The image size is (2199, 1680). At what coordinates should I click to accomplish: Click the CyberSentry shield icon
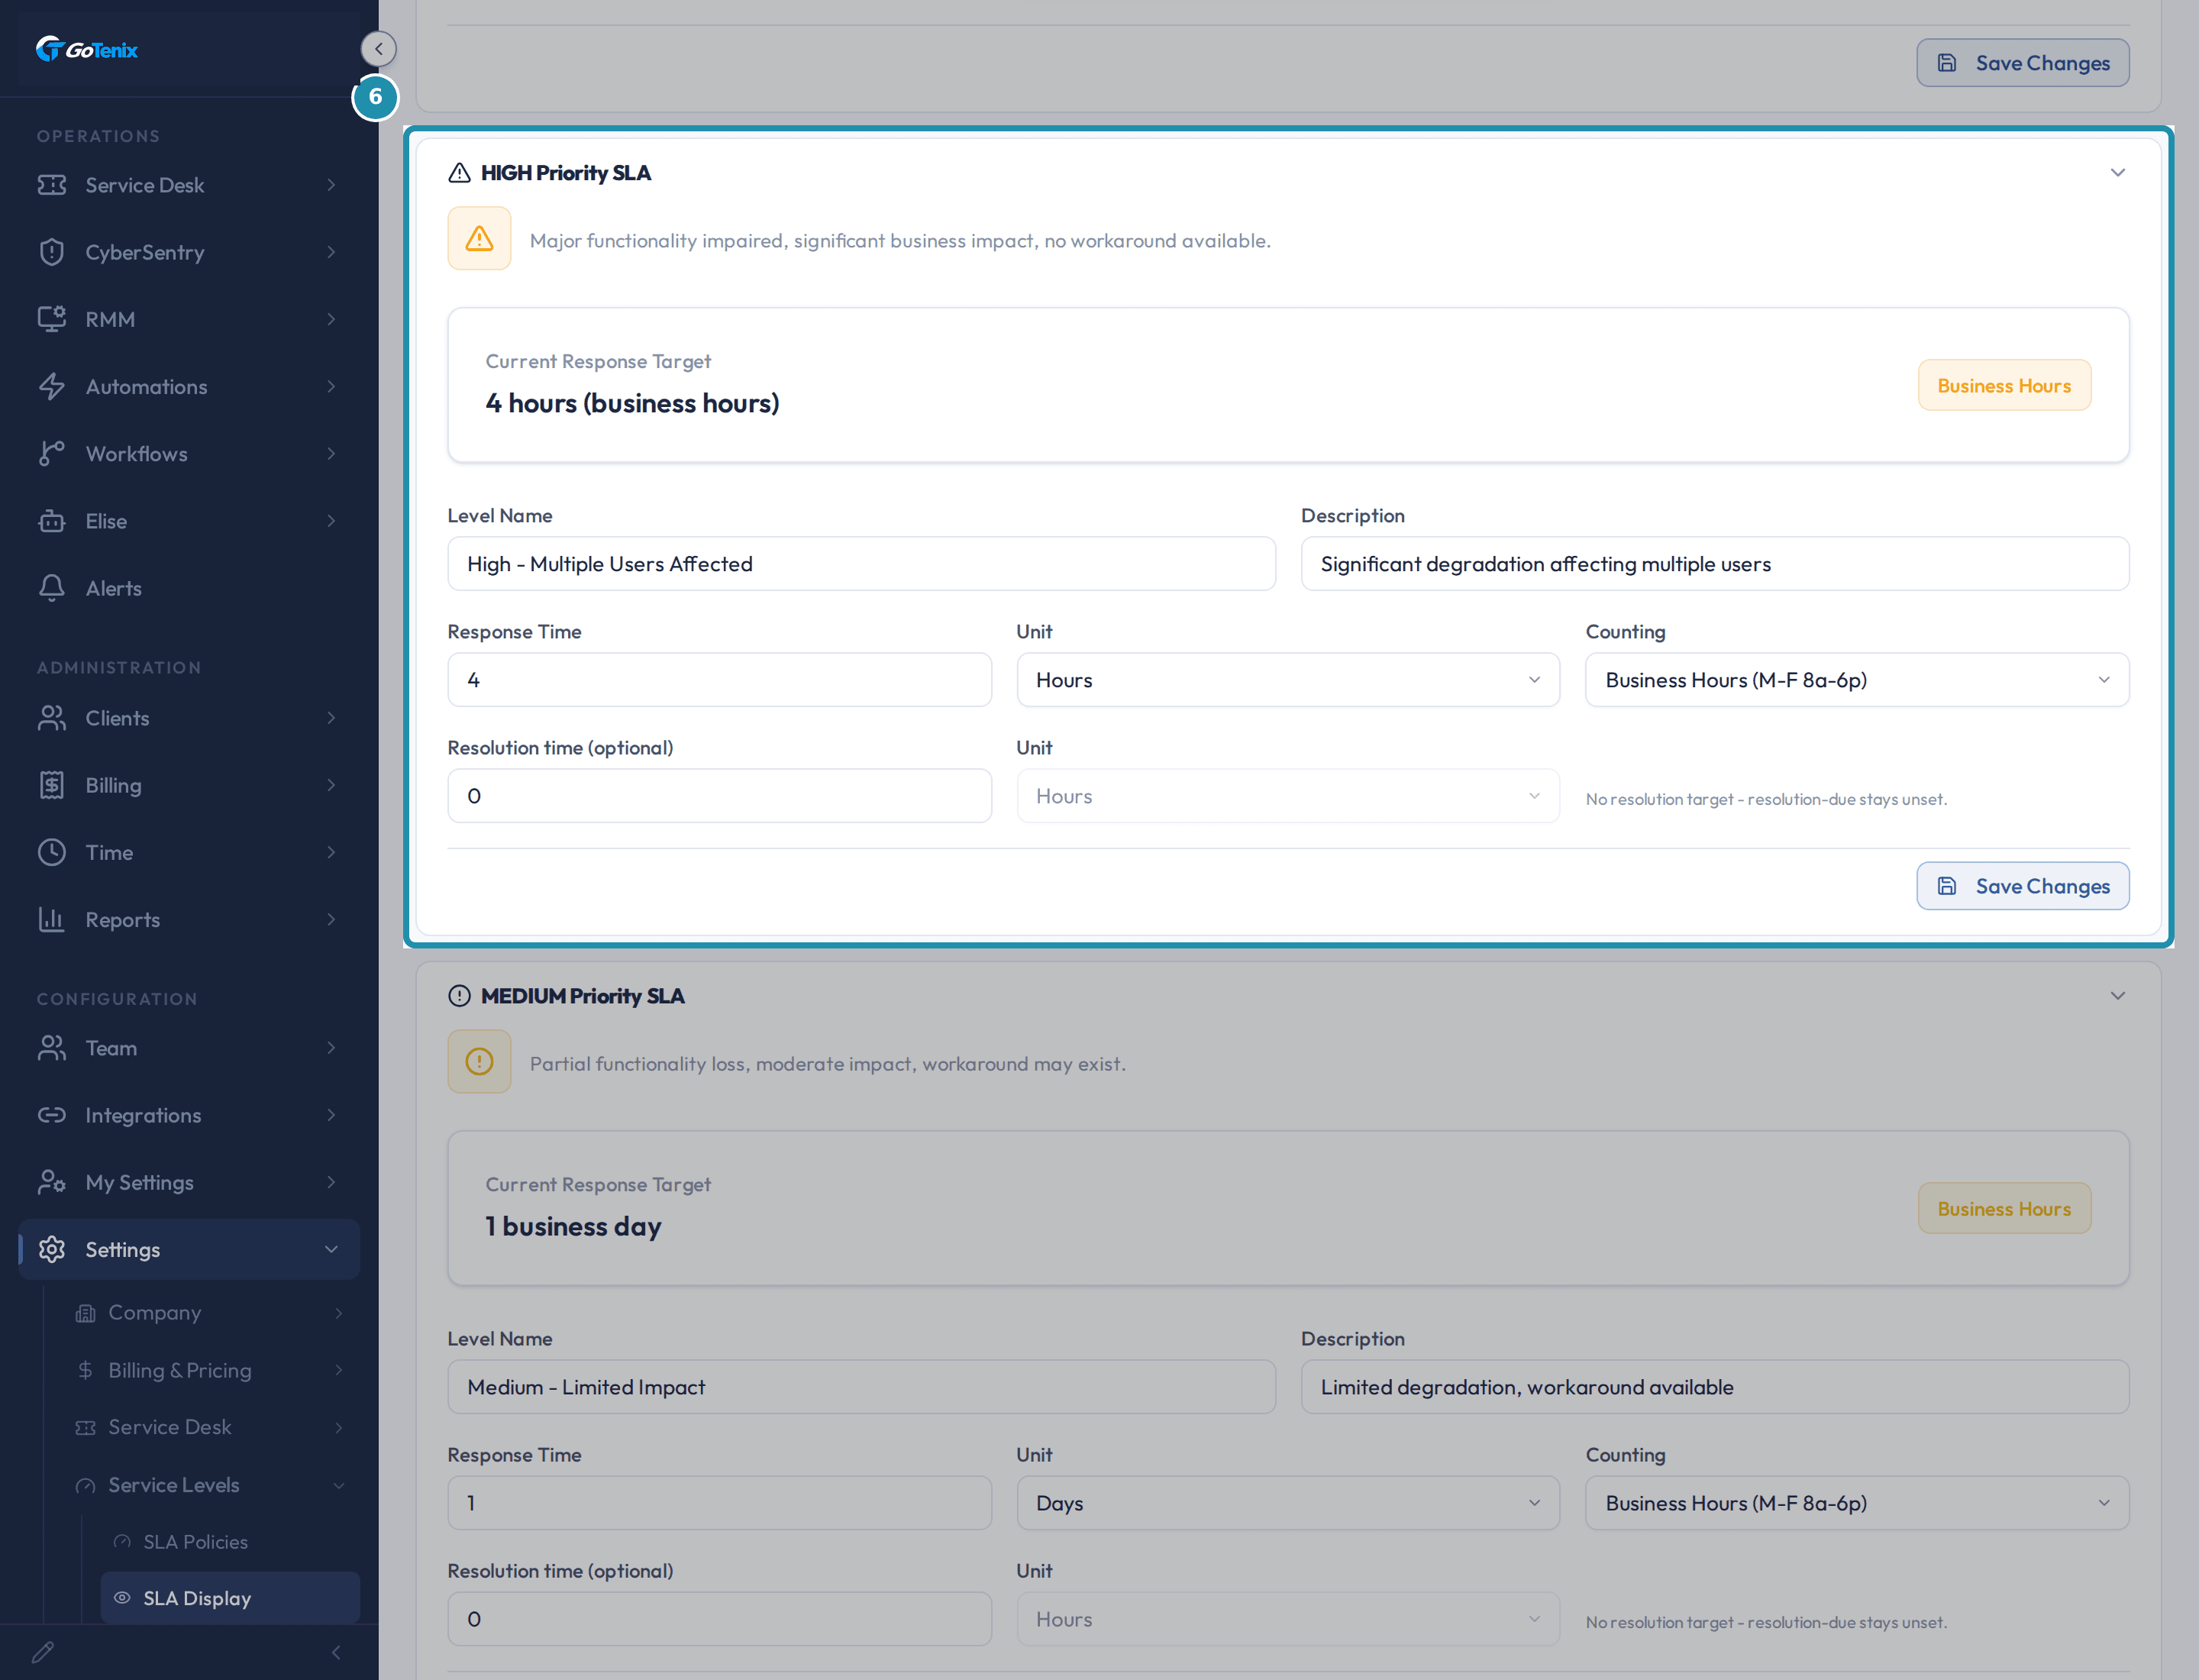pos(52,252)
